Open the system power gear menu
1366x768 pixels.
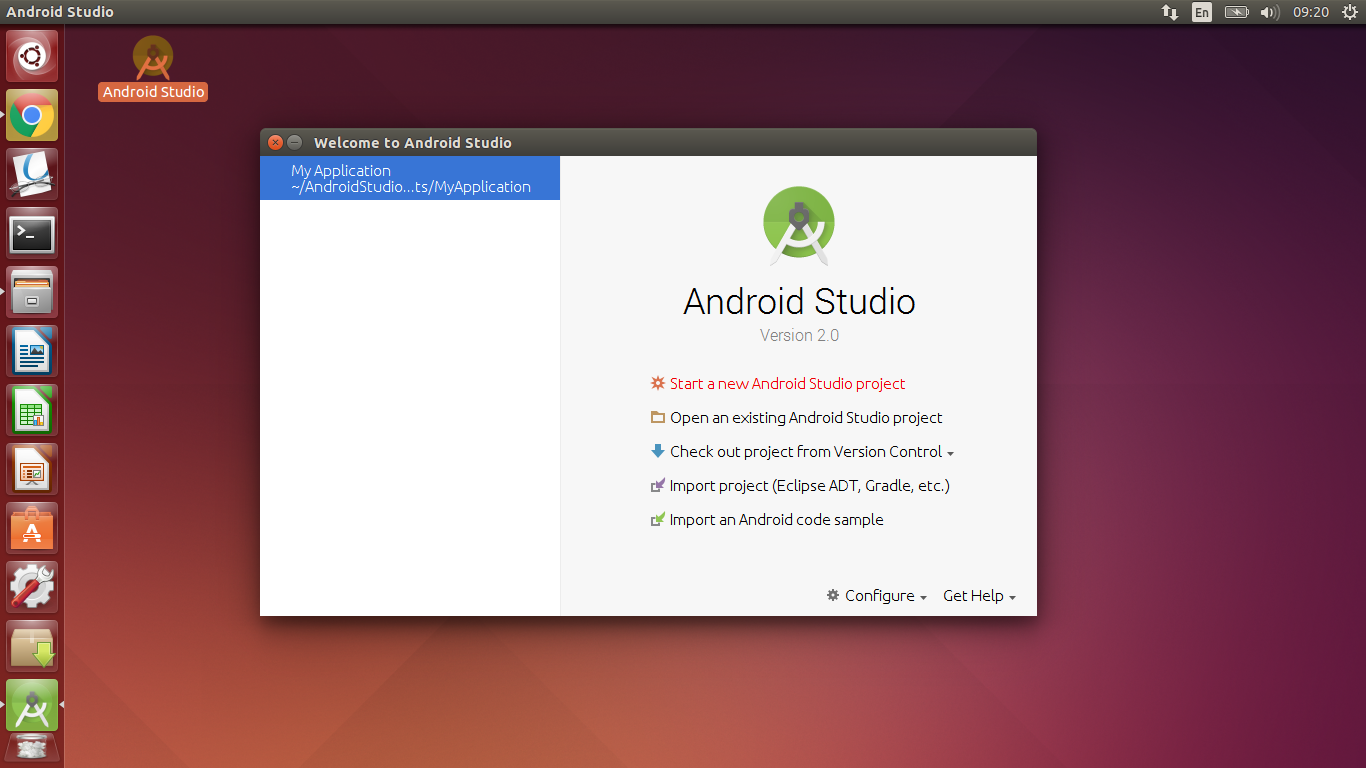1349,12
